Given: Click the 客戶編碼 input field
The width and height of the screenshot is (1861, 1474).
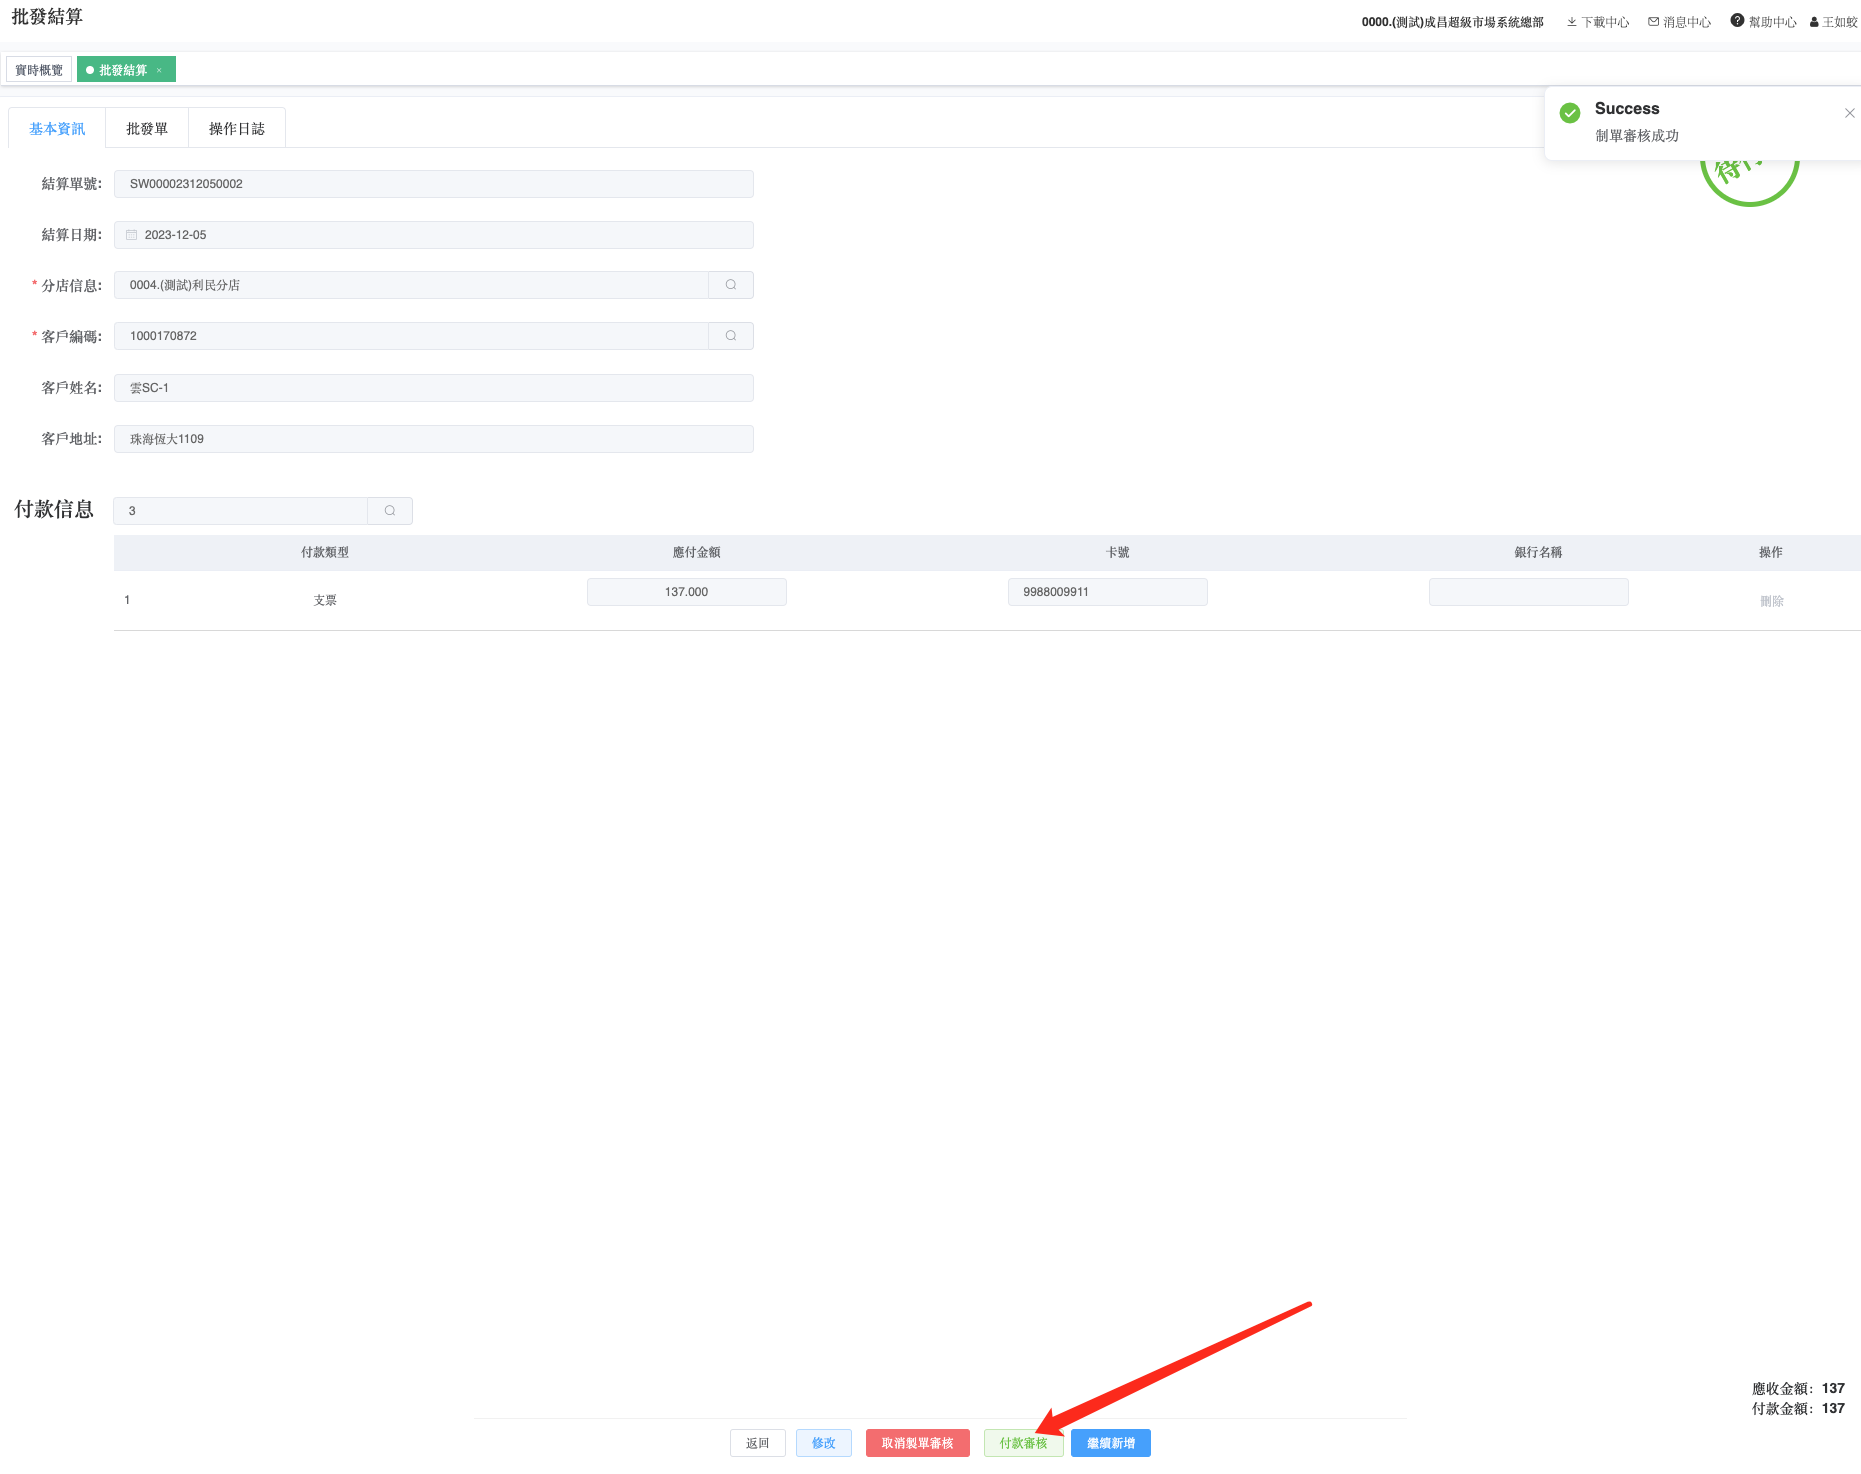Looking at the screenshot, I should [x=412, y=336].
